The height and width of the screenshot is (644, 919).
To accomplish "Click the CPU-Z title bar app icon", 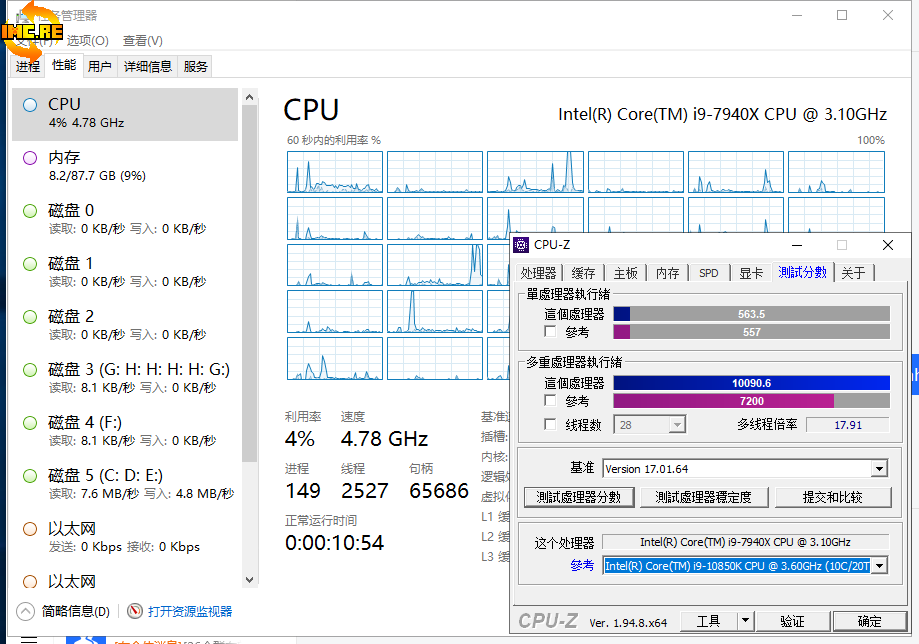I will (522, 245).
